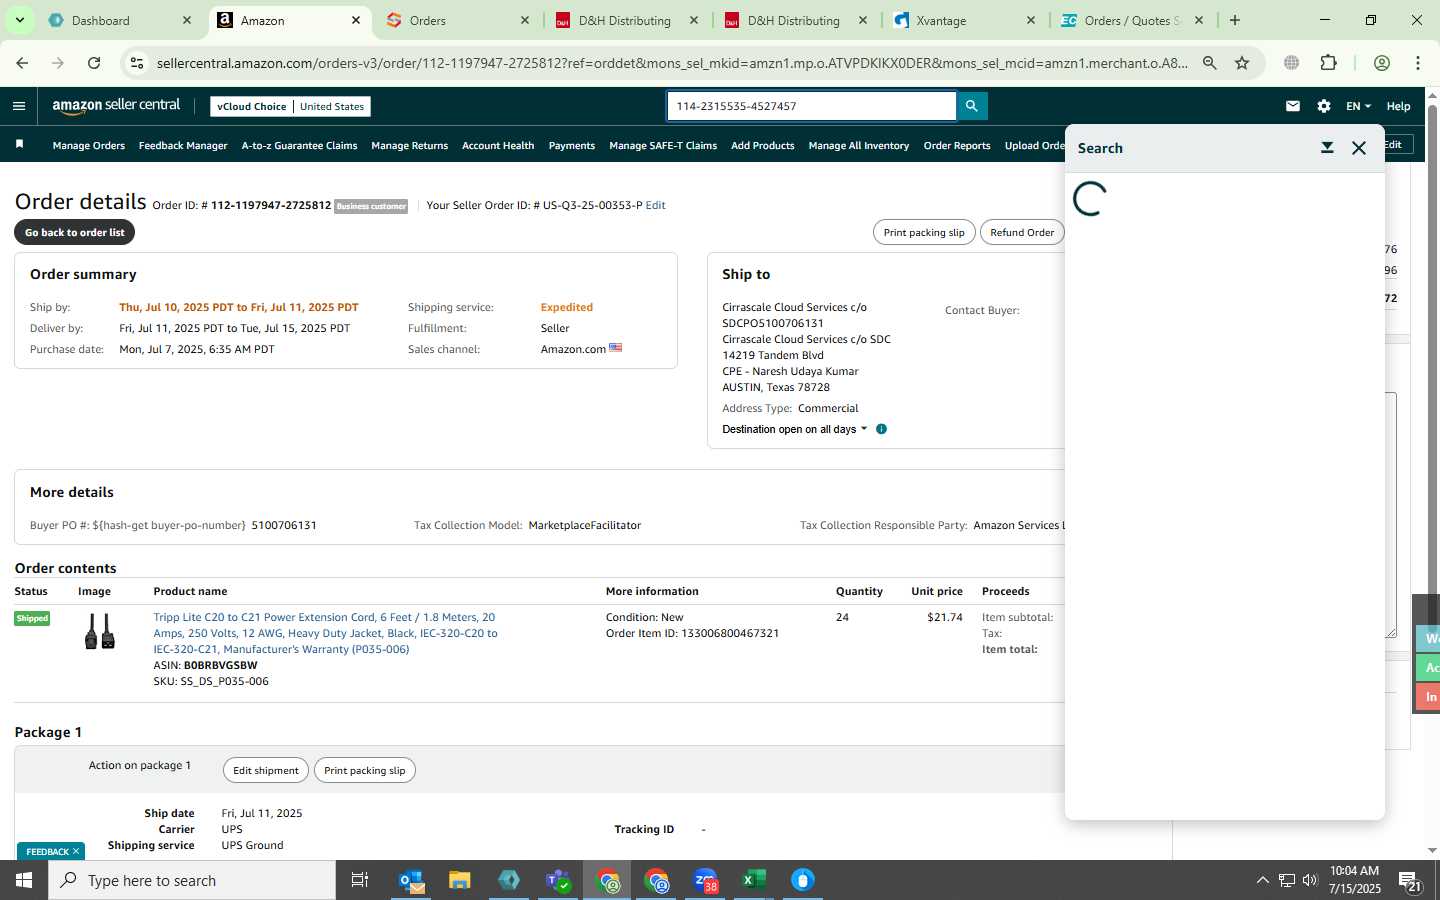
Task: Open a new browser tab
Action: click(1235, 20)
